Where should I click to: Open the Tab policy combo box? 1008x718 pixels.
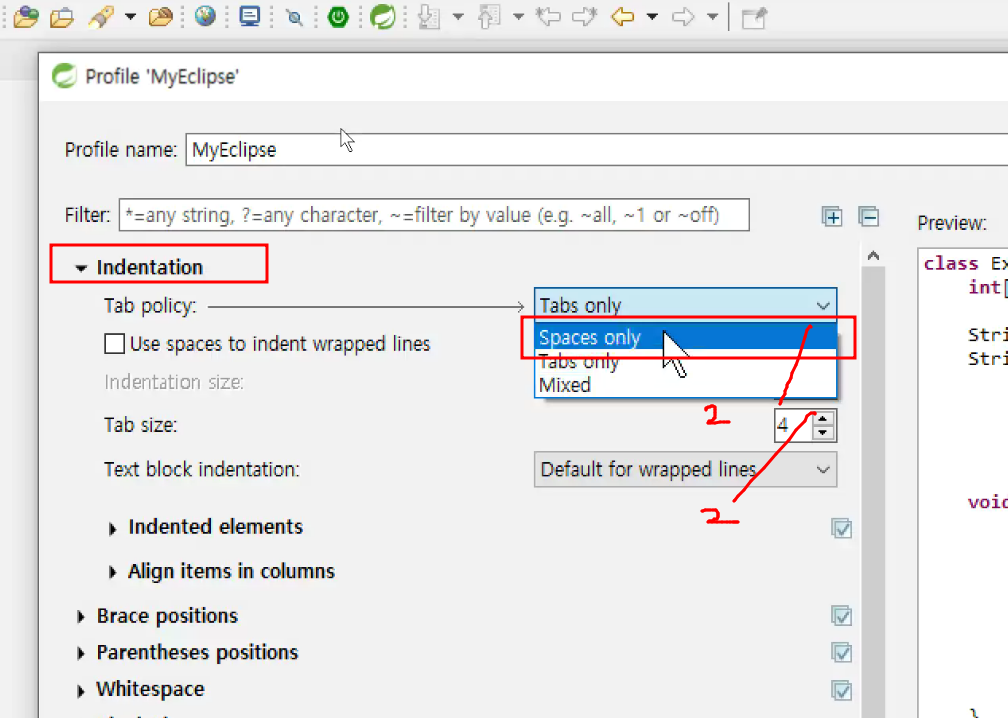click(x=685, y=305)
